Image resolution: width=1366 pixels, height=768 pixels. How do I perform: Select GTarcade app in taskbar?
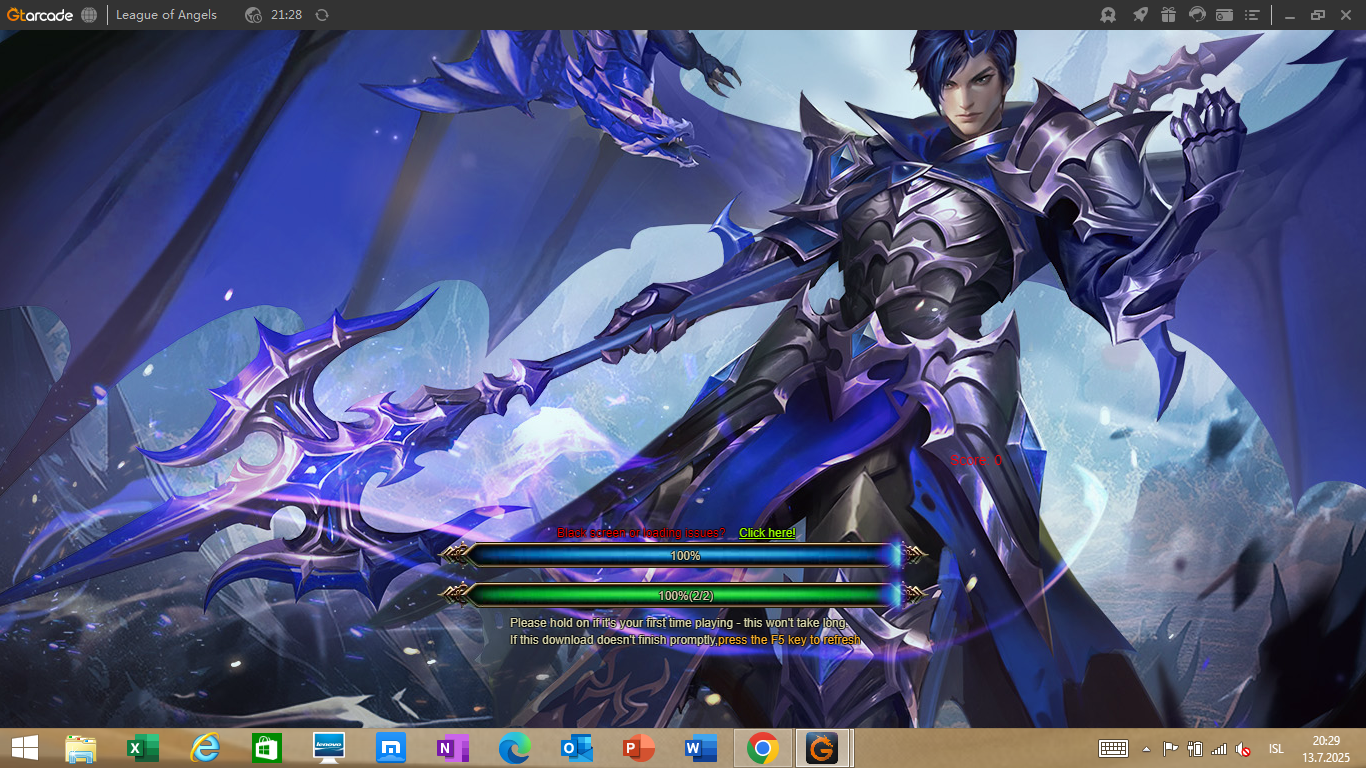point(823,748)
